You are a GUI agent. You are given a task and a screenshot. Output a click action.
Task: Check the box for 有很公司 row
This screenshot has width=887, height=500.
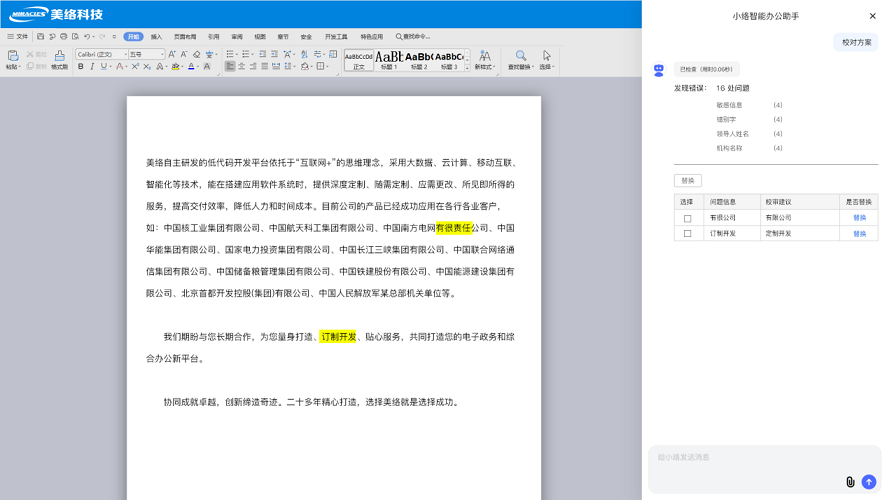[687, 218]
